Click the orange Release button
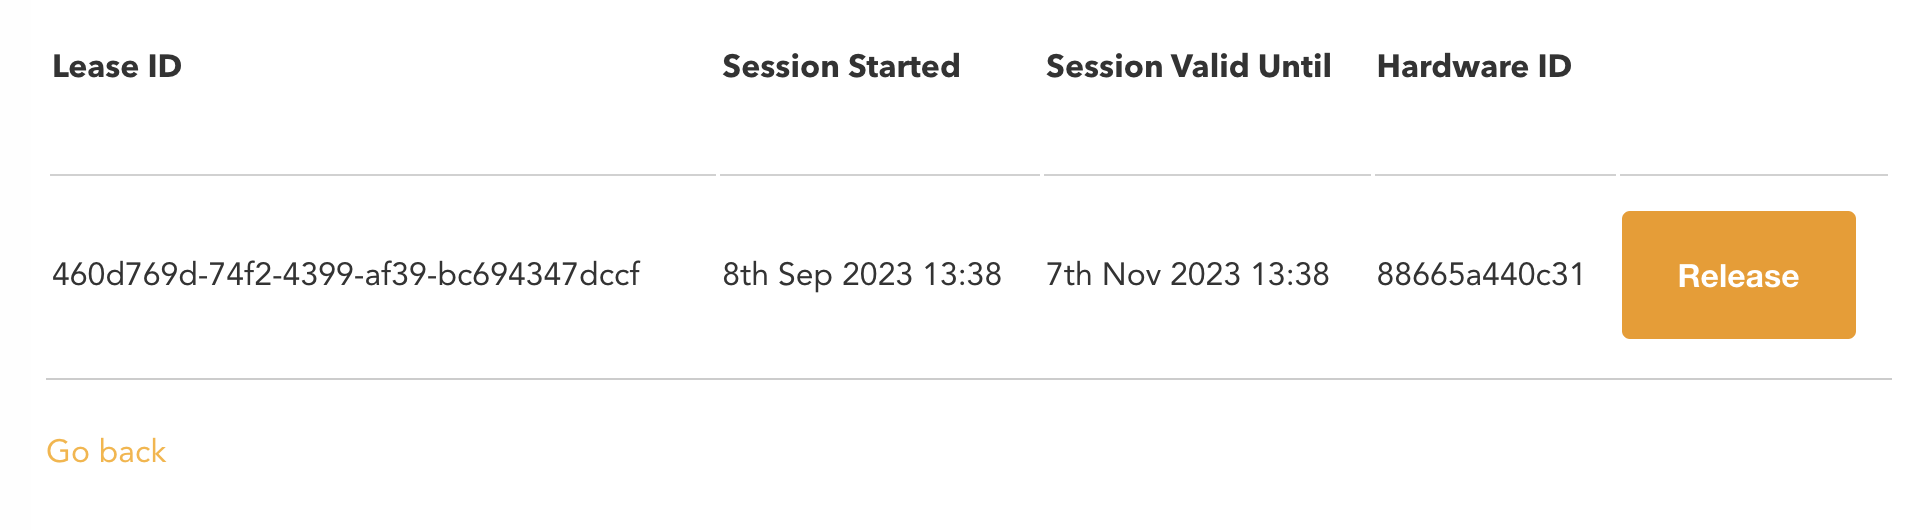The height and width of the screenshot is (530, 1930). coord(1738,275)
